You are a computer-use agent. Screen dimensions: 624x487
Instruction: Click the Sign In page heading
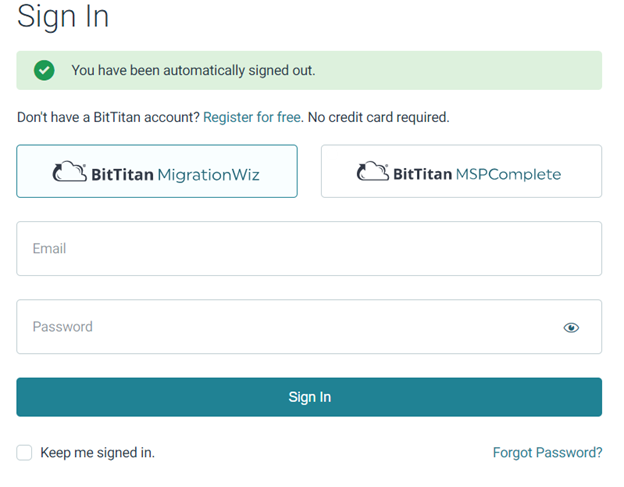pyautogui.click(x=63, y=17)
